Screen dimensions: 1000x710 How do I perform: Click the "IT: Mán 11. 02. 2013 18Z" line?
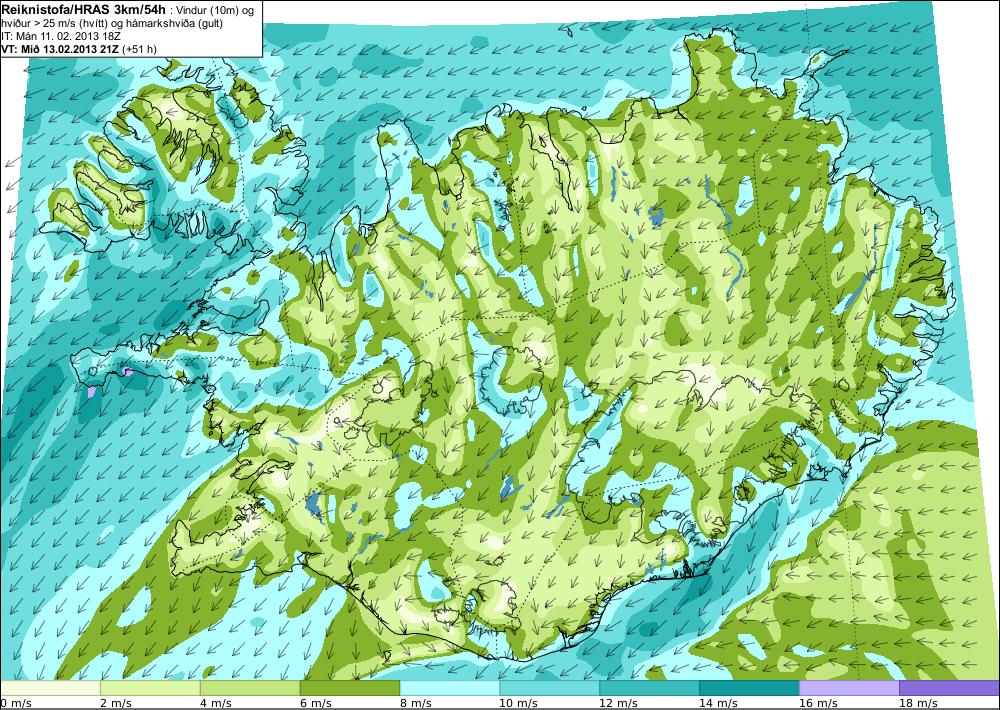coord(61,36)
